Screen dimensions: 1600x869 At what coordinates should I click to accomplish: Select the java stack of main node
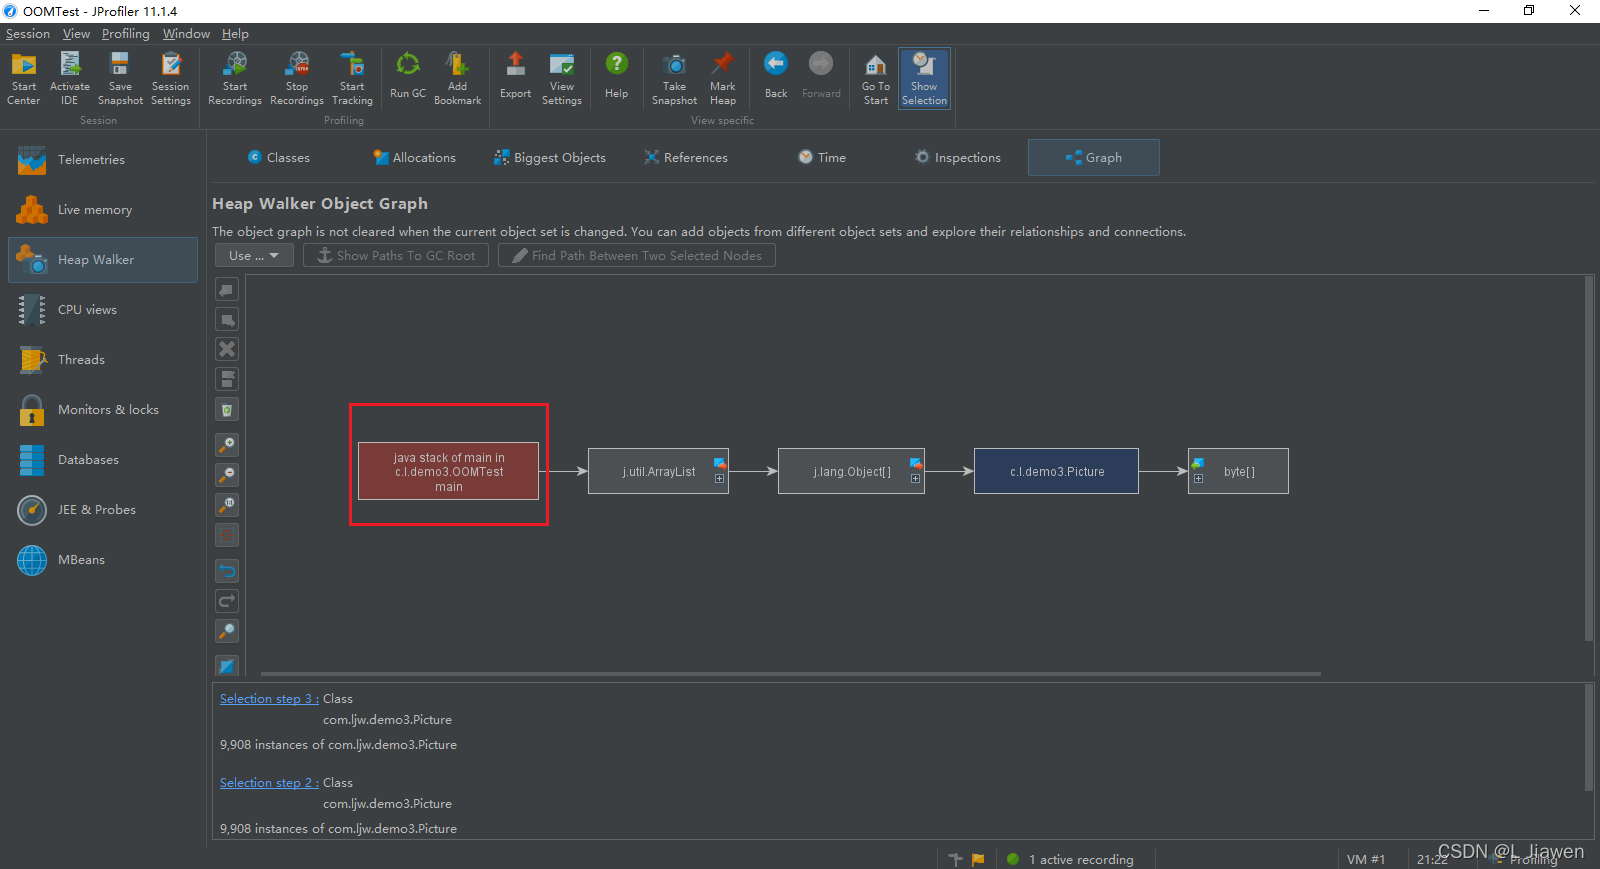[x=448, y=471]
